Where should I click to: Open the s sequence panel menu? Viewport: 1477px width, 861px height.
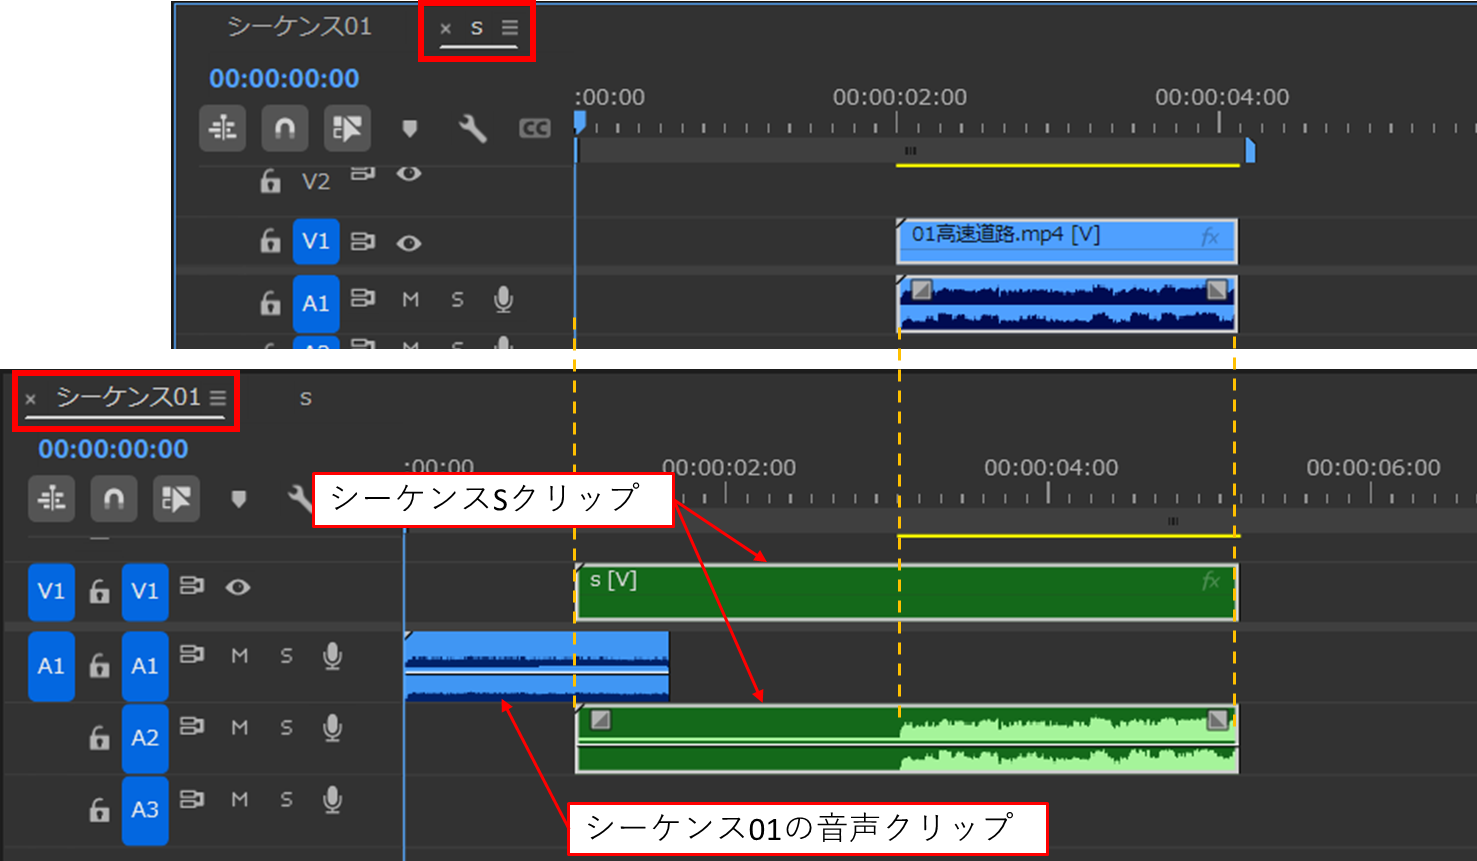click(510, 29)
